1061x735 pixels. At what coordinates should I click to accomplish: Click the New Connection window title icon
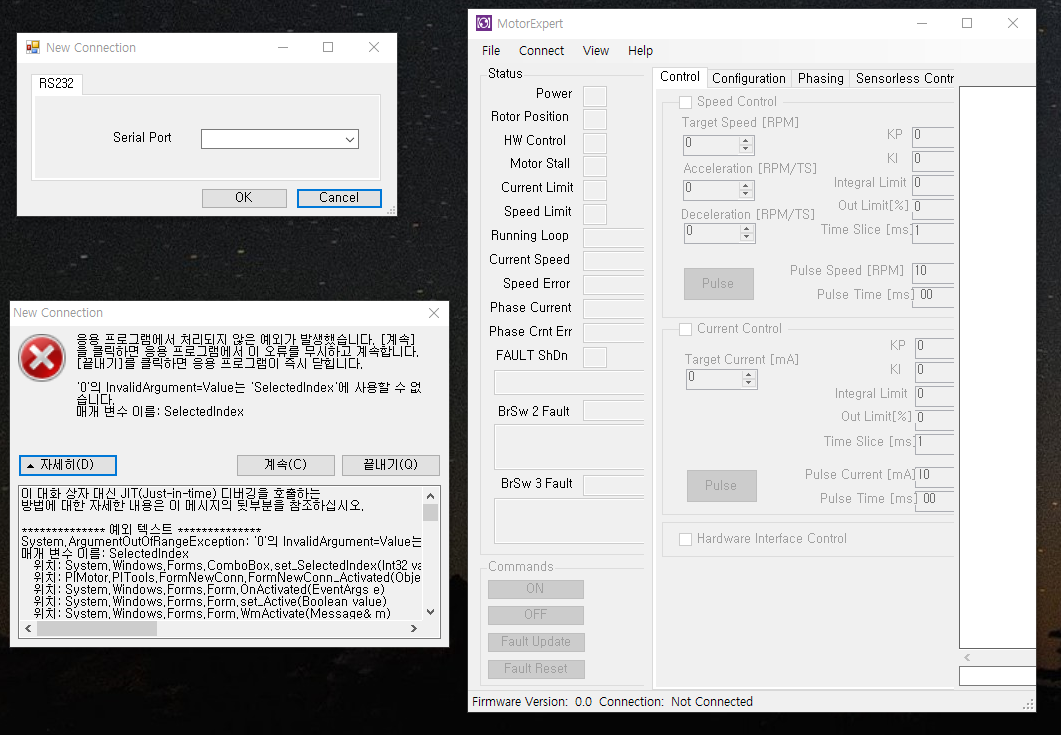tap(32, 47)
